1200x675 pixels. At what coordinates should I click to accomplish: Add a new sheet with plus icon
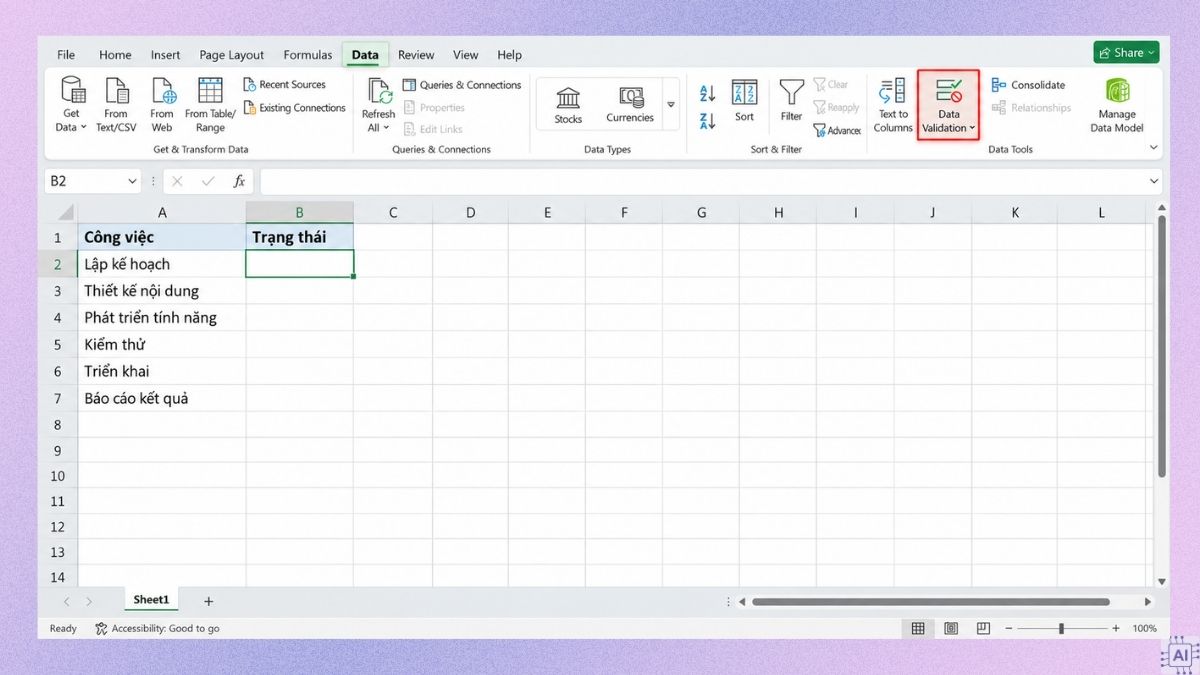(x=208, y=601)
